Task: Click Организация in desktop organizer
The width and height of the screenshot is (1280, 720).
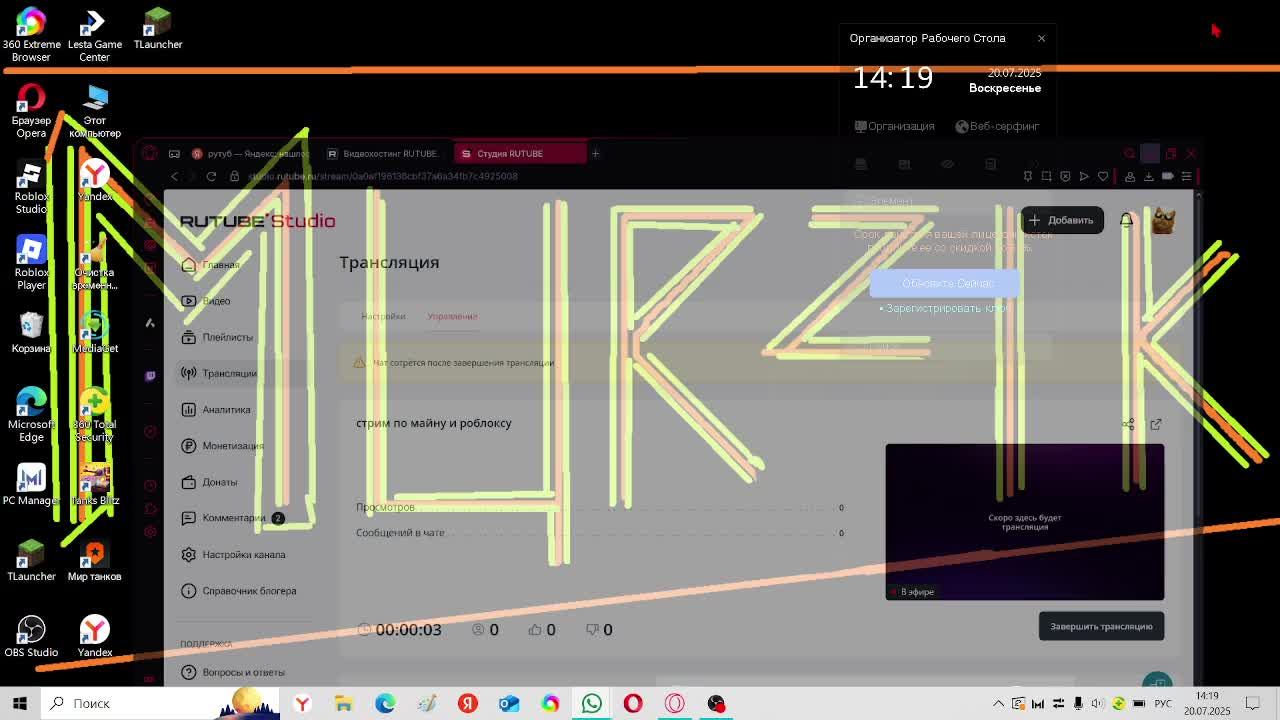Action: point(895,126)
